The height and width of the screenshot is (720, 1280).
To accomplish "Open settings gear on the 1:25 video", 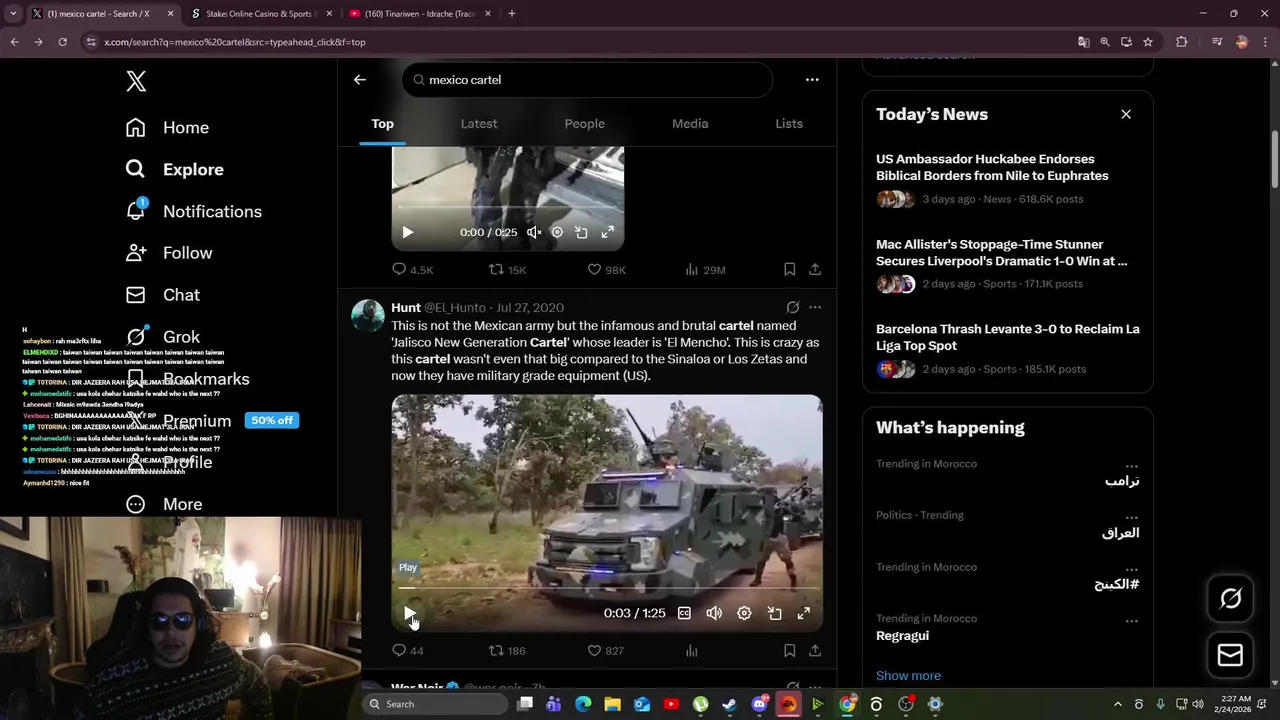I will coord(744,613).
